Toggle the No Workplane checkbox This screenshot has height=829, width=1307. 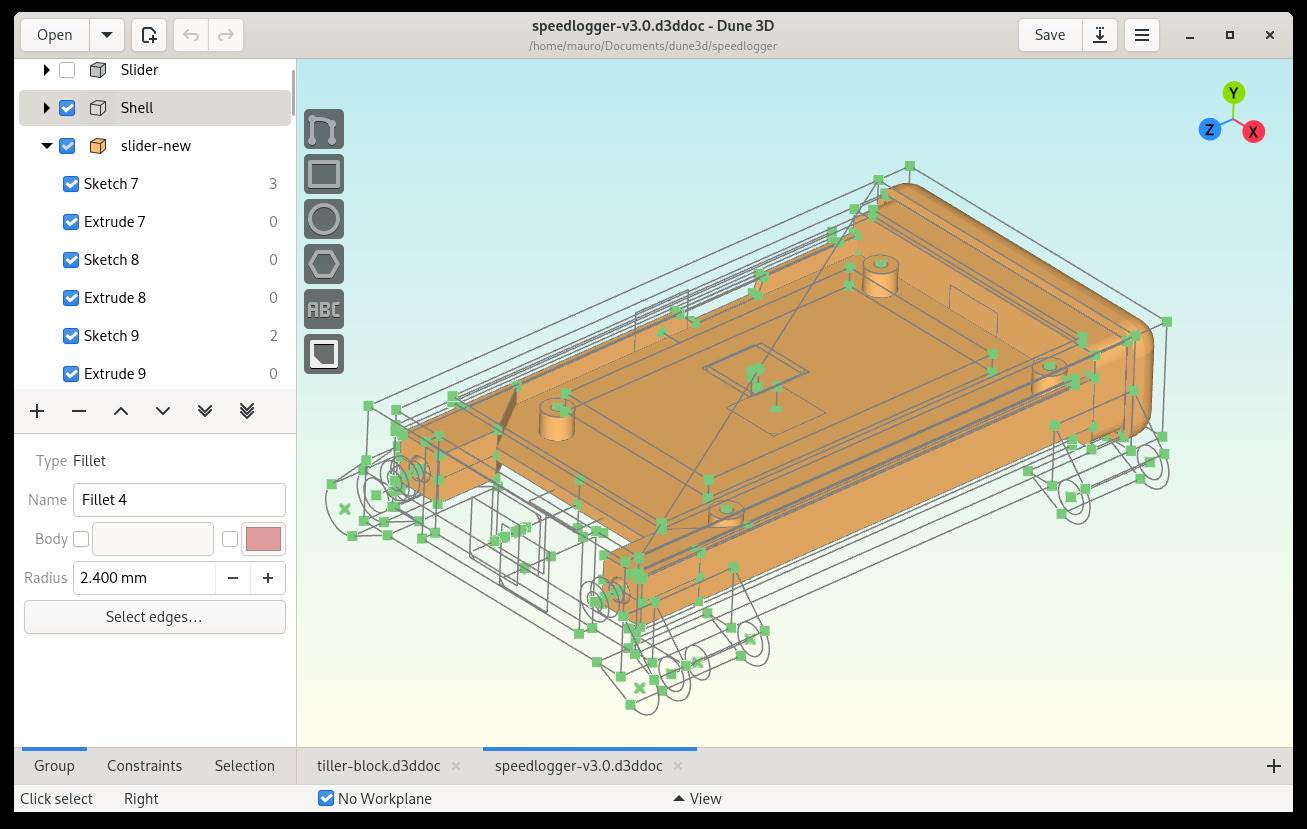coord(326,798)
